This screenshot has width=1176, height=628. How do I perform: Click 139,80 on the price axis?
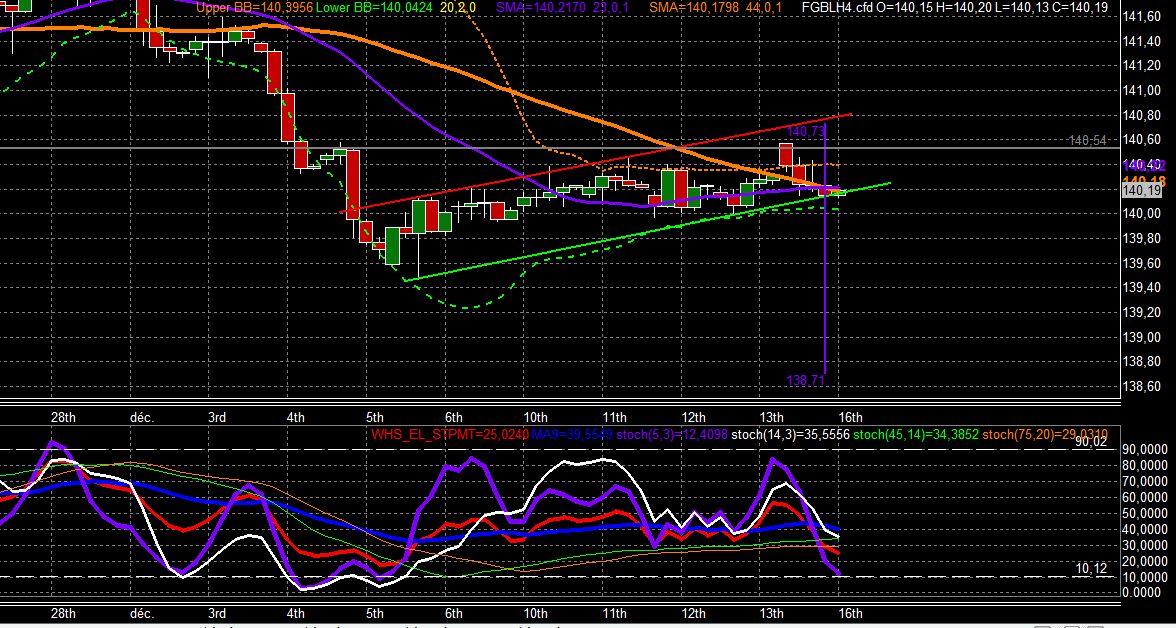coord(1143,239)
